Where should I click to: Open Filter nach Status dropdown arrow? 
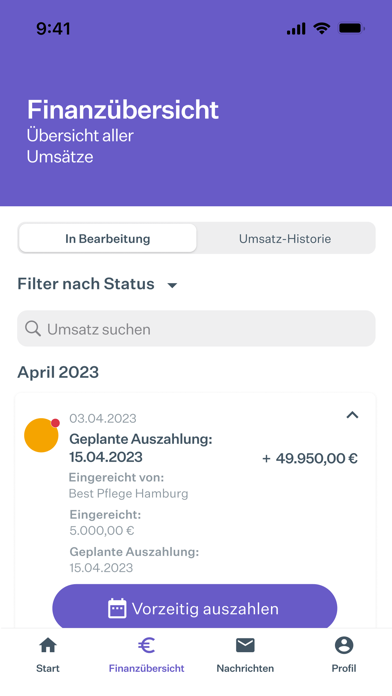point(172,285)
